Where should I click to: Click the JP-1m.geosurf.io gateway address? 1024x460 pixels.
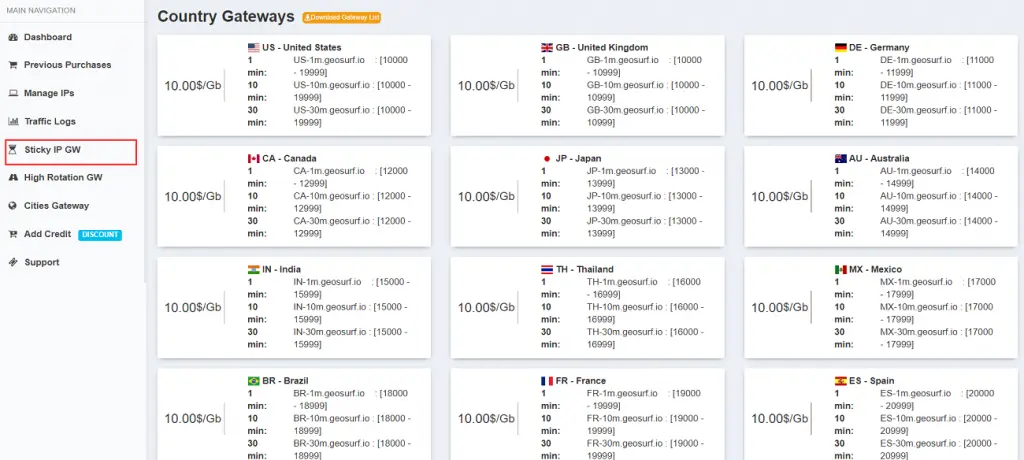[x=622, y=171]
